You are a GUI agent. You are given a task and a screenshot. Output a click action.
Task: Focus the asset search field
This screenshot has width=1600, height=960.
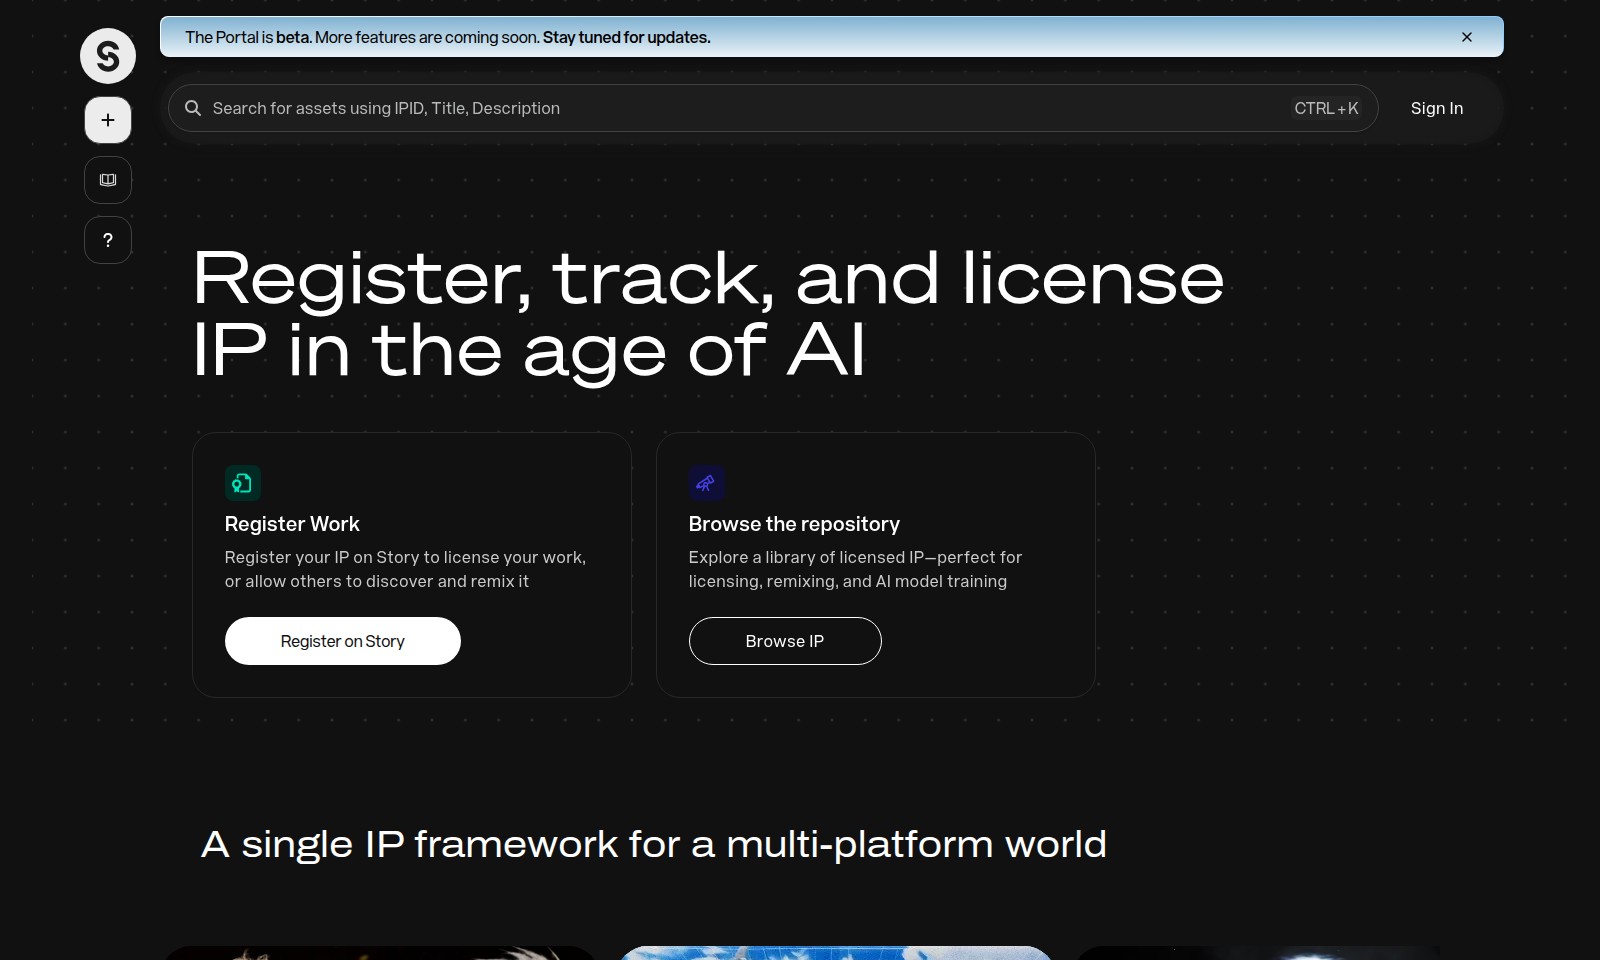pyautogui.click(x=773, y=108)
